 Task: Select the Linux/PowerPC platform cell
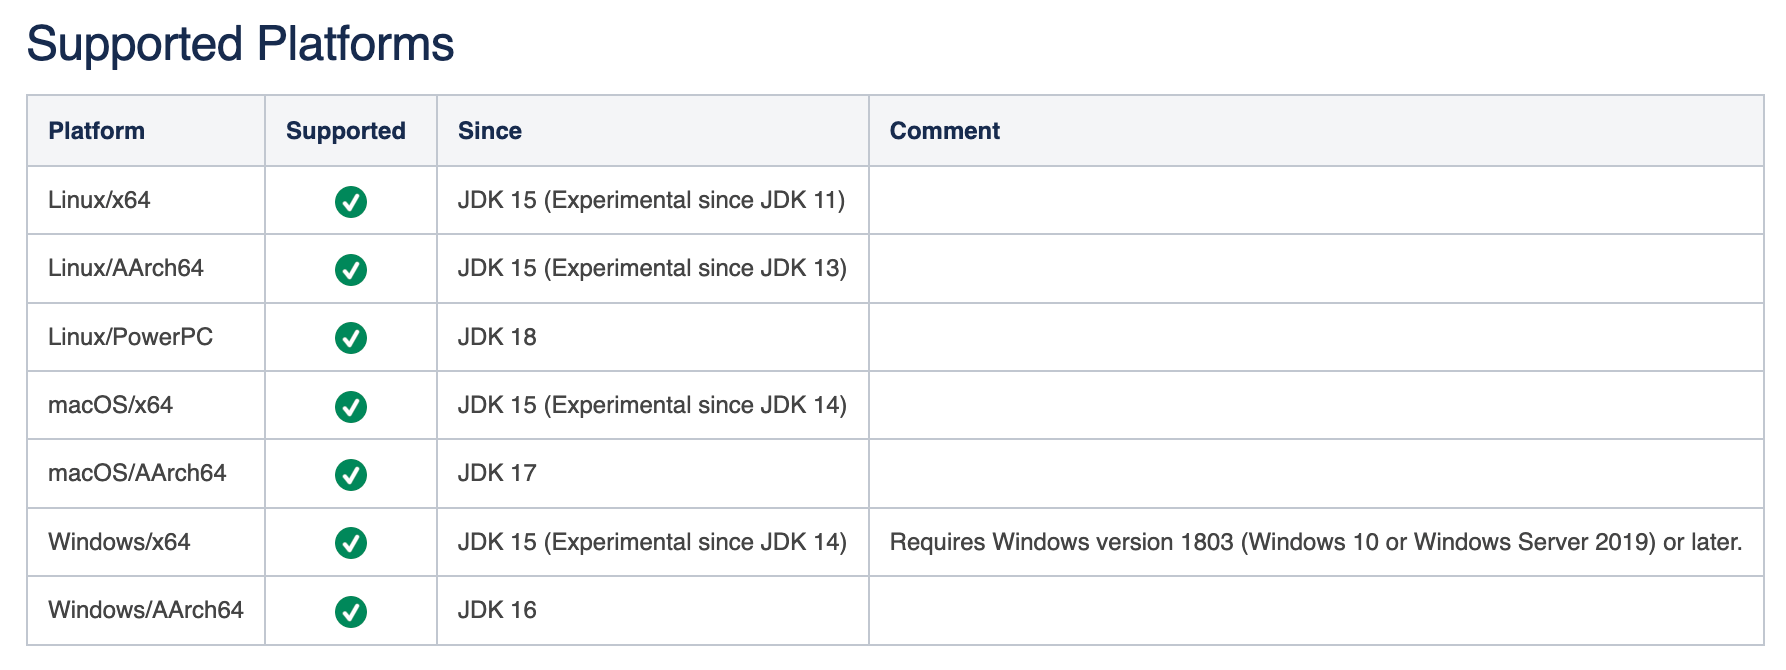[x=146, y=337]
